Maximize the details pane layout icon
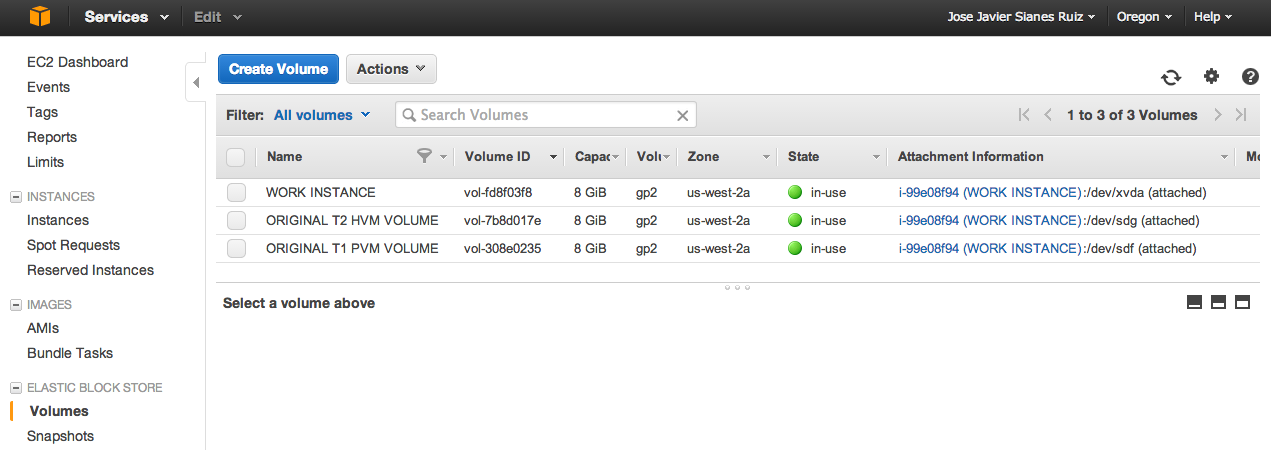1271x450 pixels. (x=1242, y=302)
